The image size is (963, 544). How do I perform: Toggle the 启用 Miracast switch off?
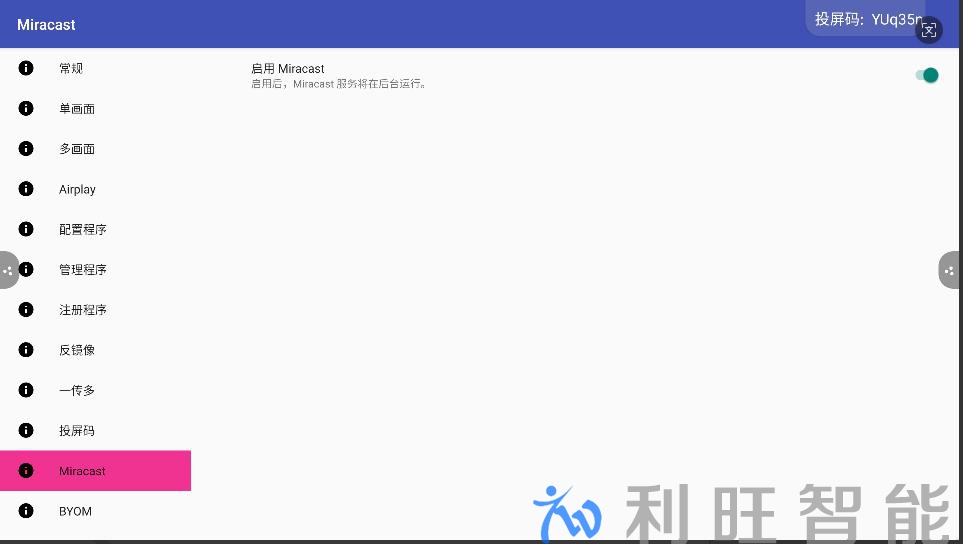[x=927, y=75]
